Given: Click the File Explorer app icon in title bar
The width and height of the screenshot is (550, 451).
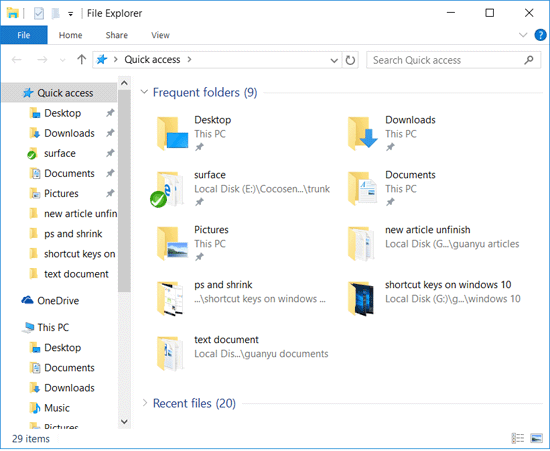Looking at the screenshot, I should [13, 14].
